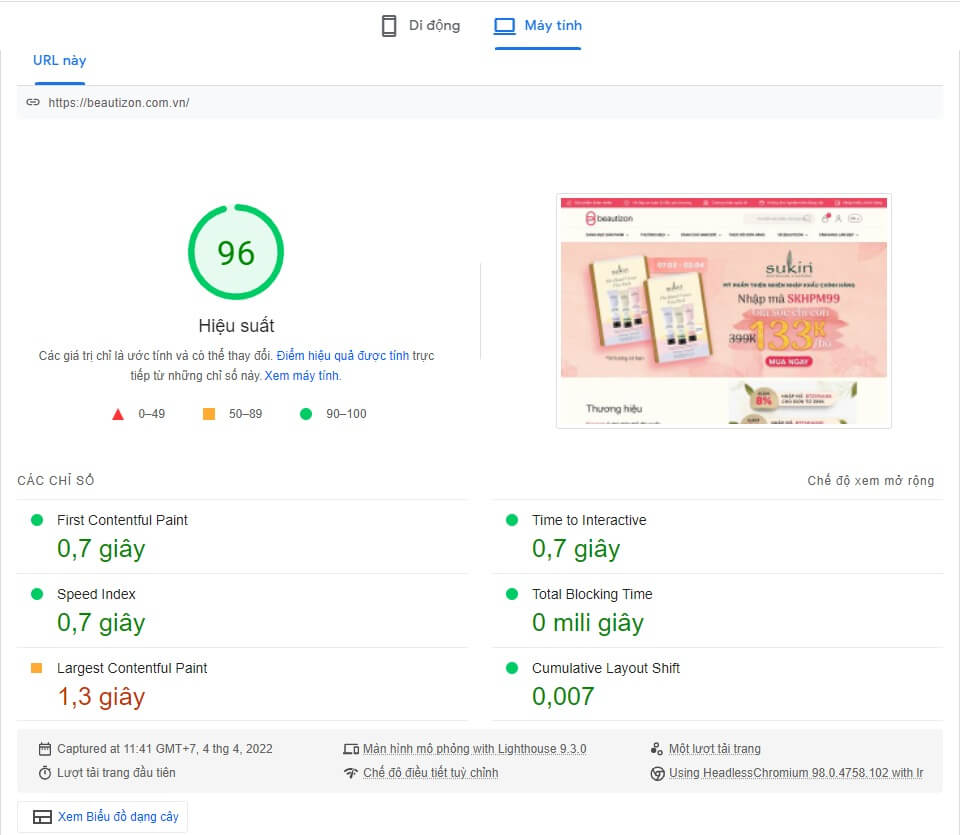Open the Xem máy tính link
The width and height of the screenshot is (960, 835).
302,376
